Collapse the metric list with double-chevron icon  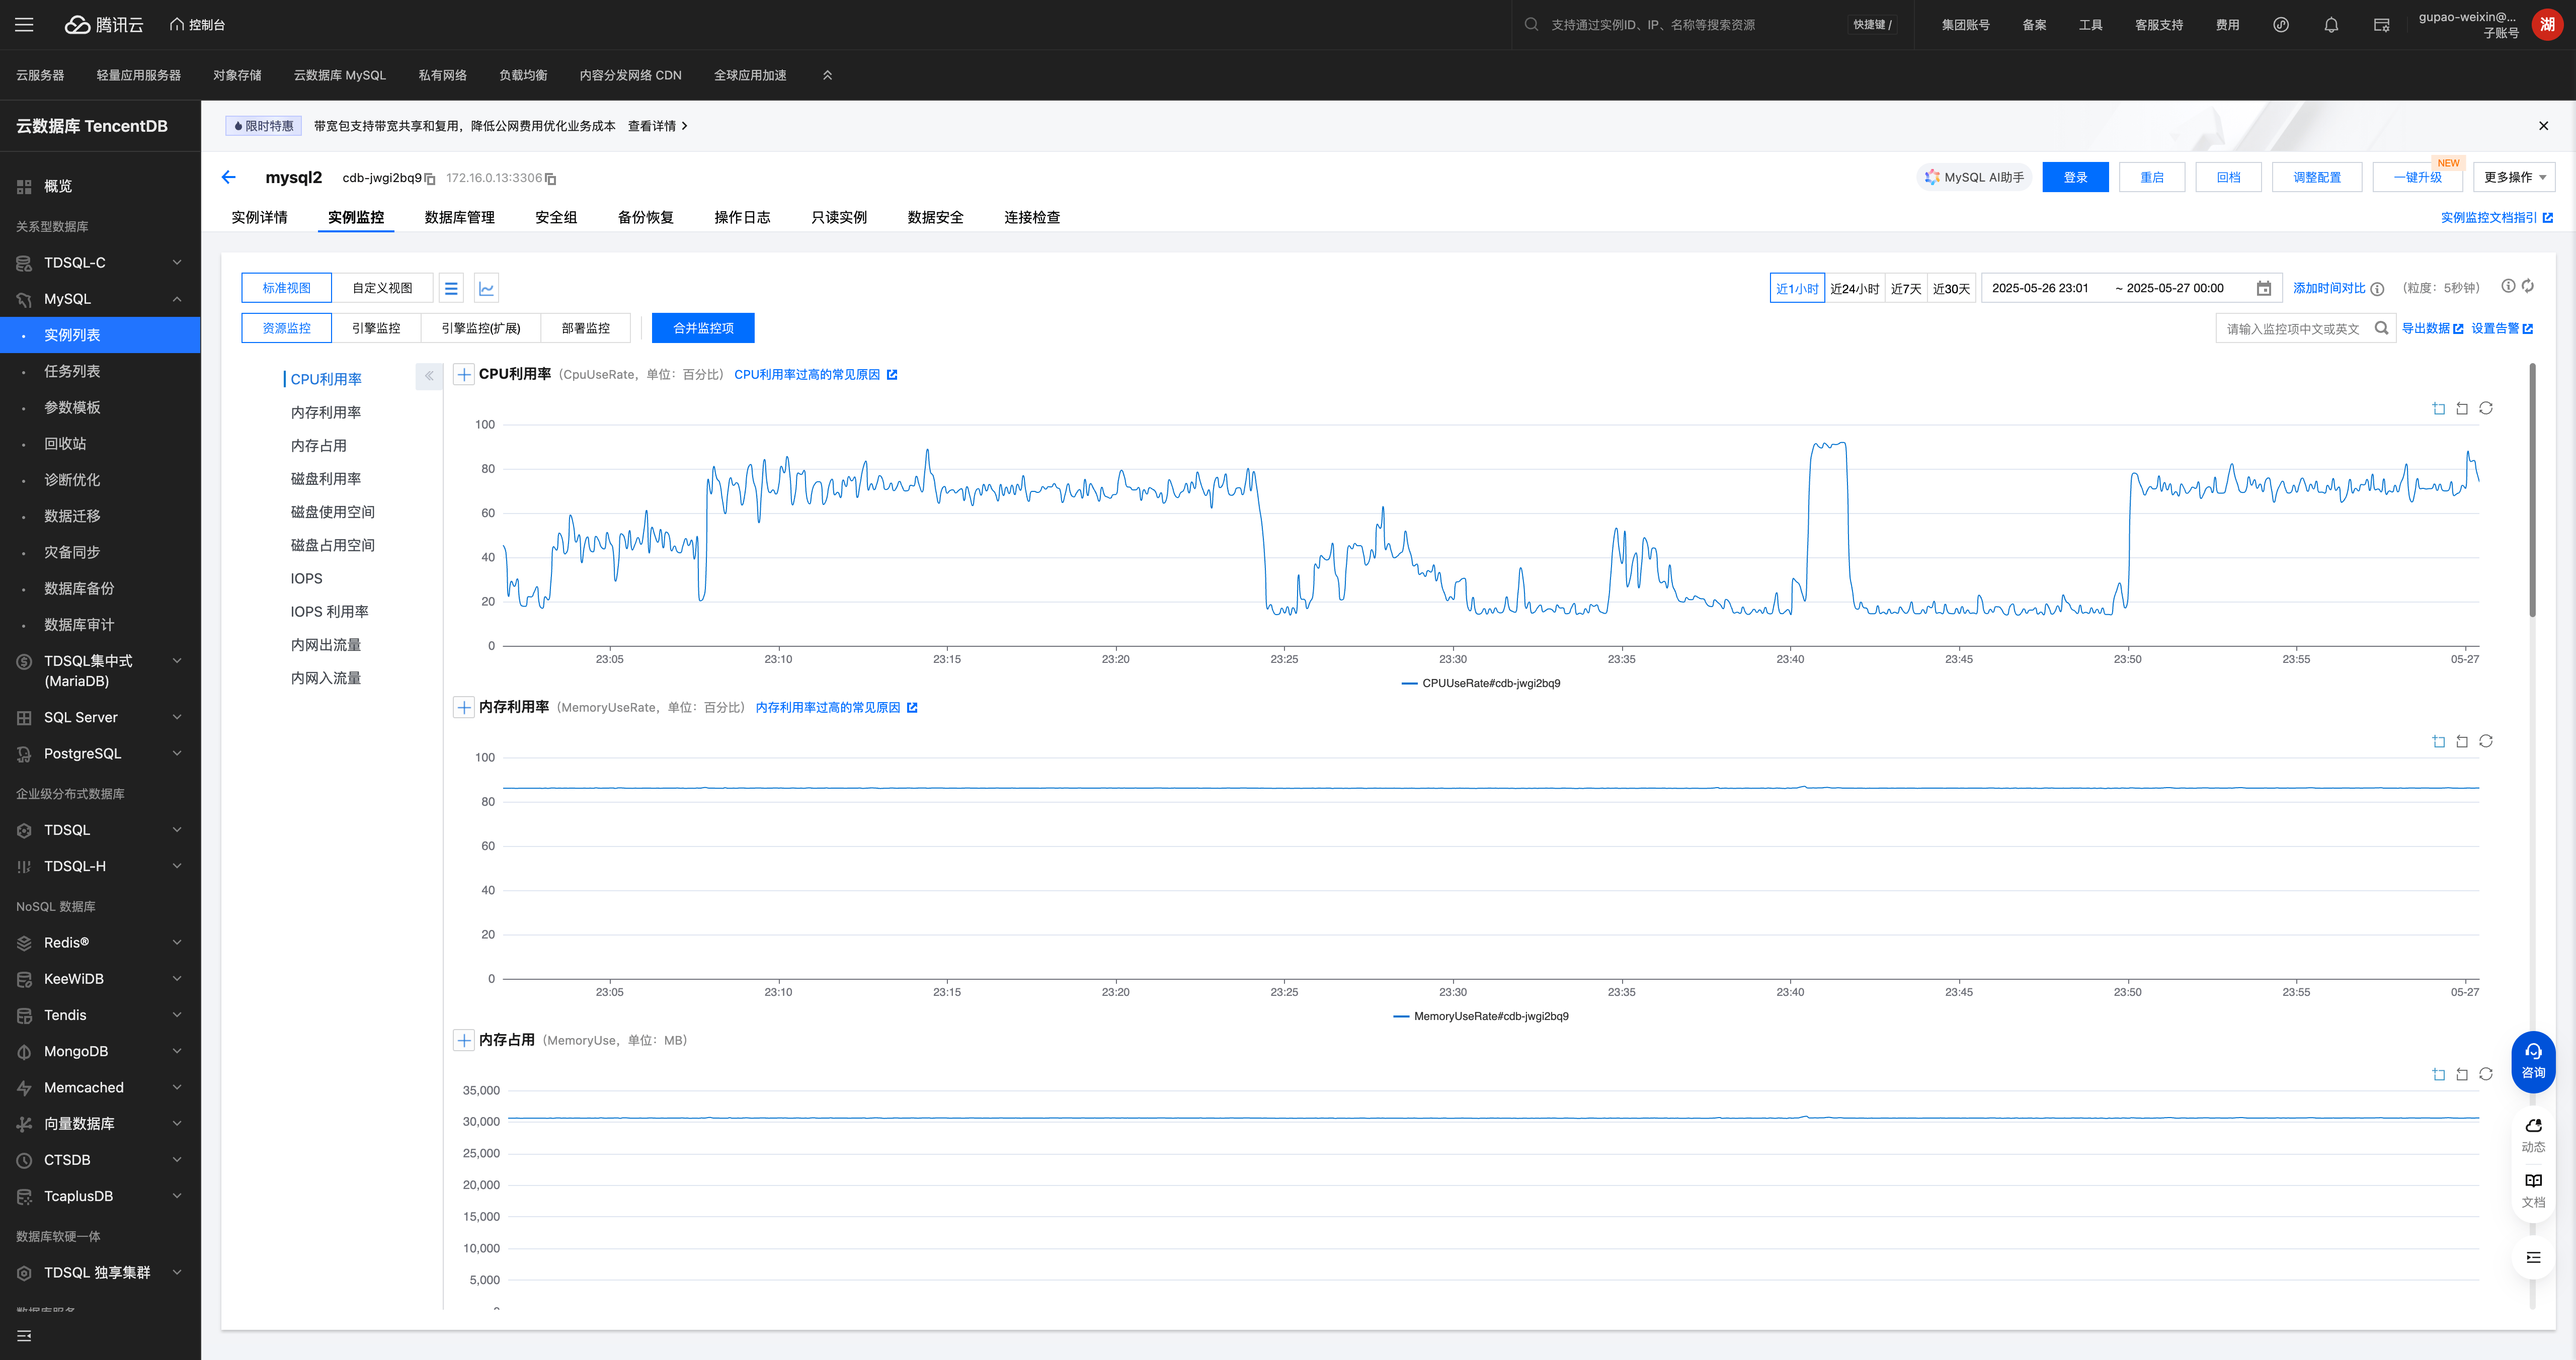tap(429, 376)
